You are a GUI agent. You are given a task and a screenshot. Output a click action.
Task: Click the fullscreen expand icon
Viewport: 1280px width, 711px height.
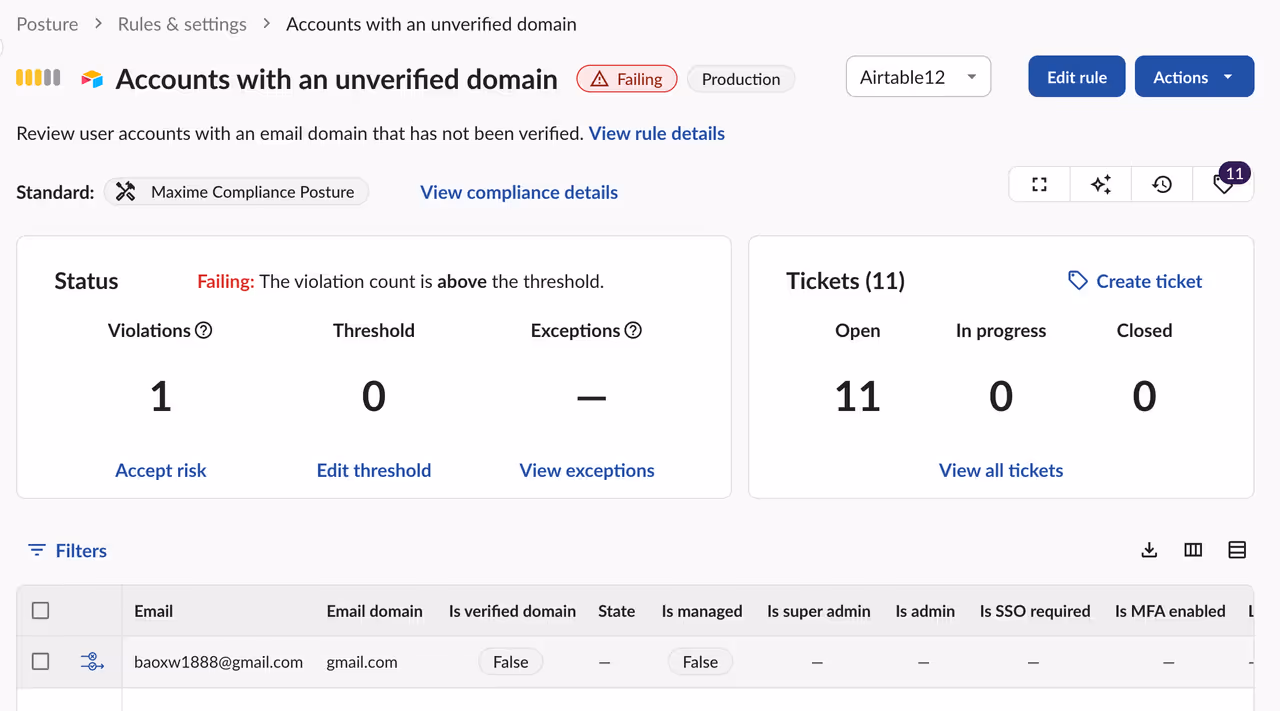(1039, 184)
